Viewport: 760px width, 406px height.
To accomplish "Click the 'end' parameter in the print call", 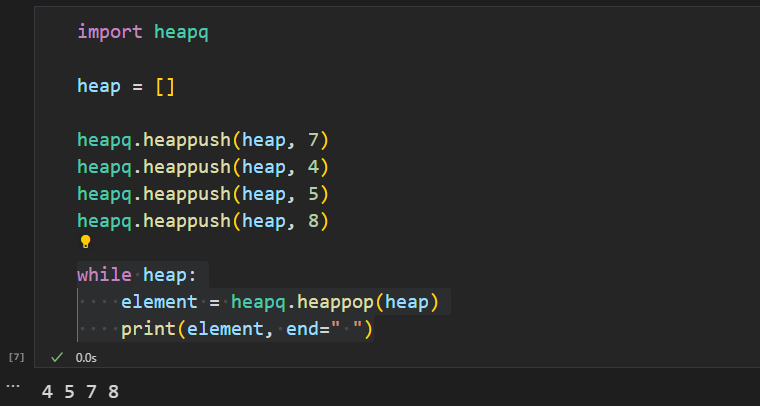I will 302,329.
